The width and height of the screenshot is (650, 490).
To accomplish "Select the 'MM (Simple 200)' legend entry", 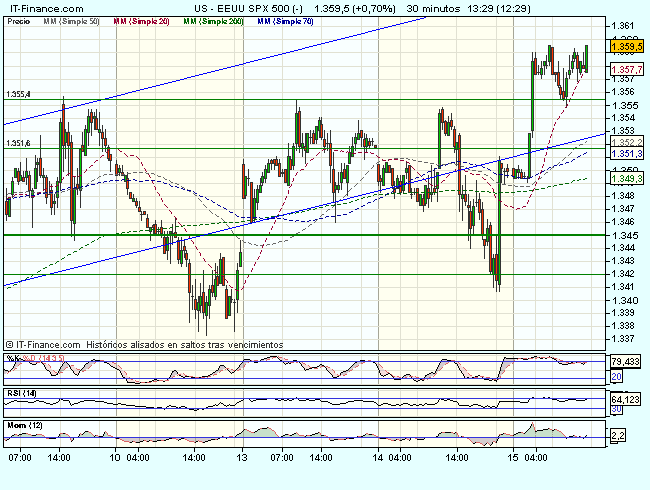I will [213, 22].
